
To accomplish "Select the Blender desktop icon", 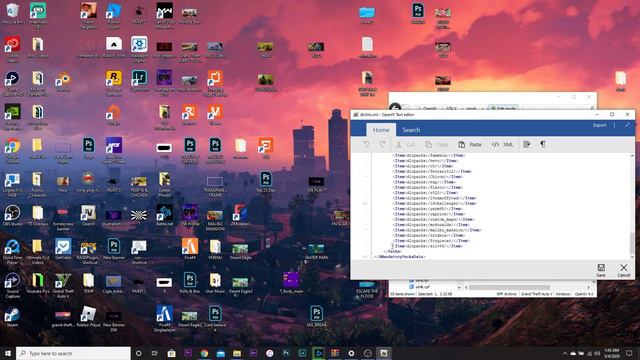I will point(63,81).
